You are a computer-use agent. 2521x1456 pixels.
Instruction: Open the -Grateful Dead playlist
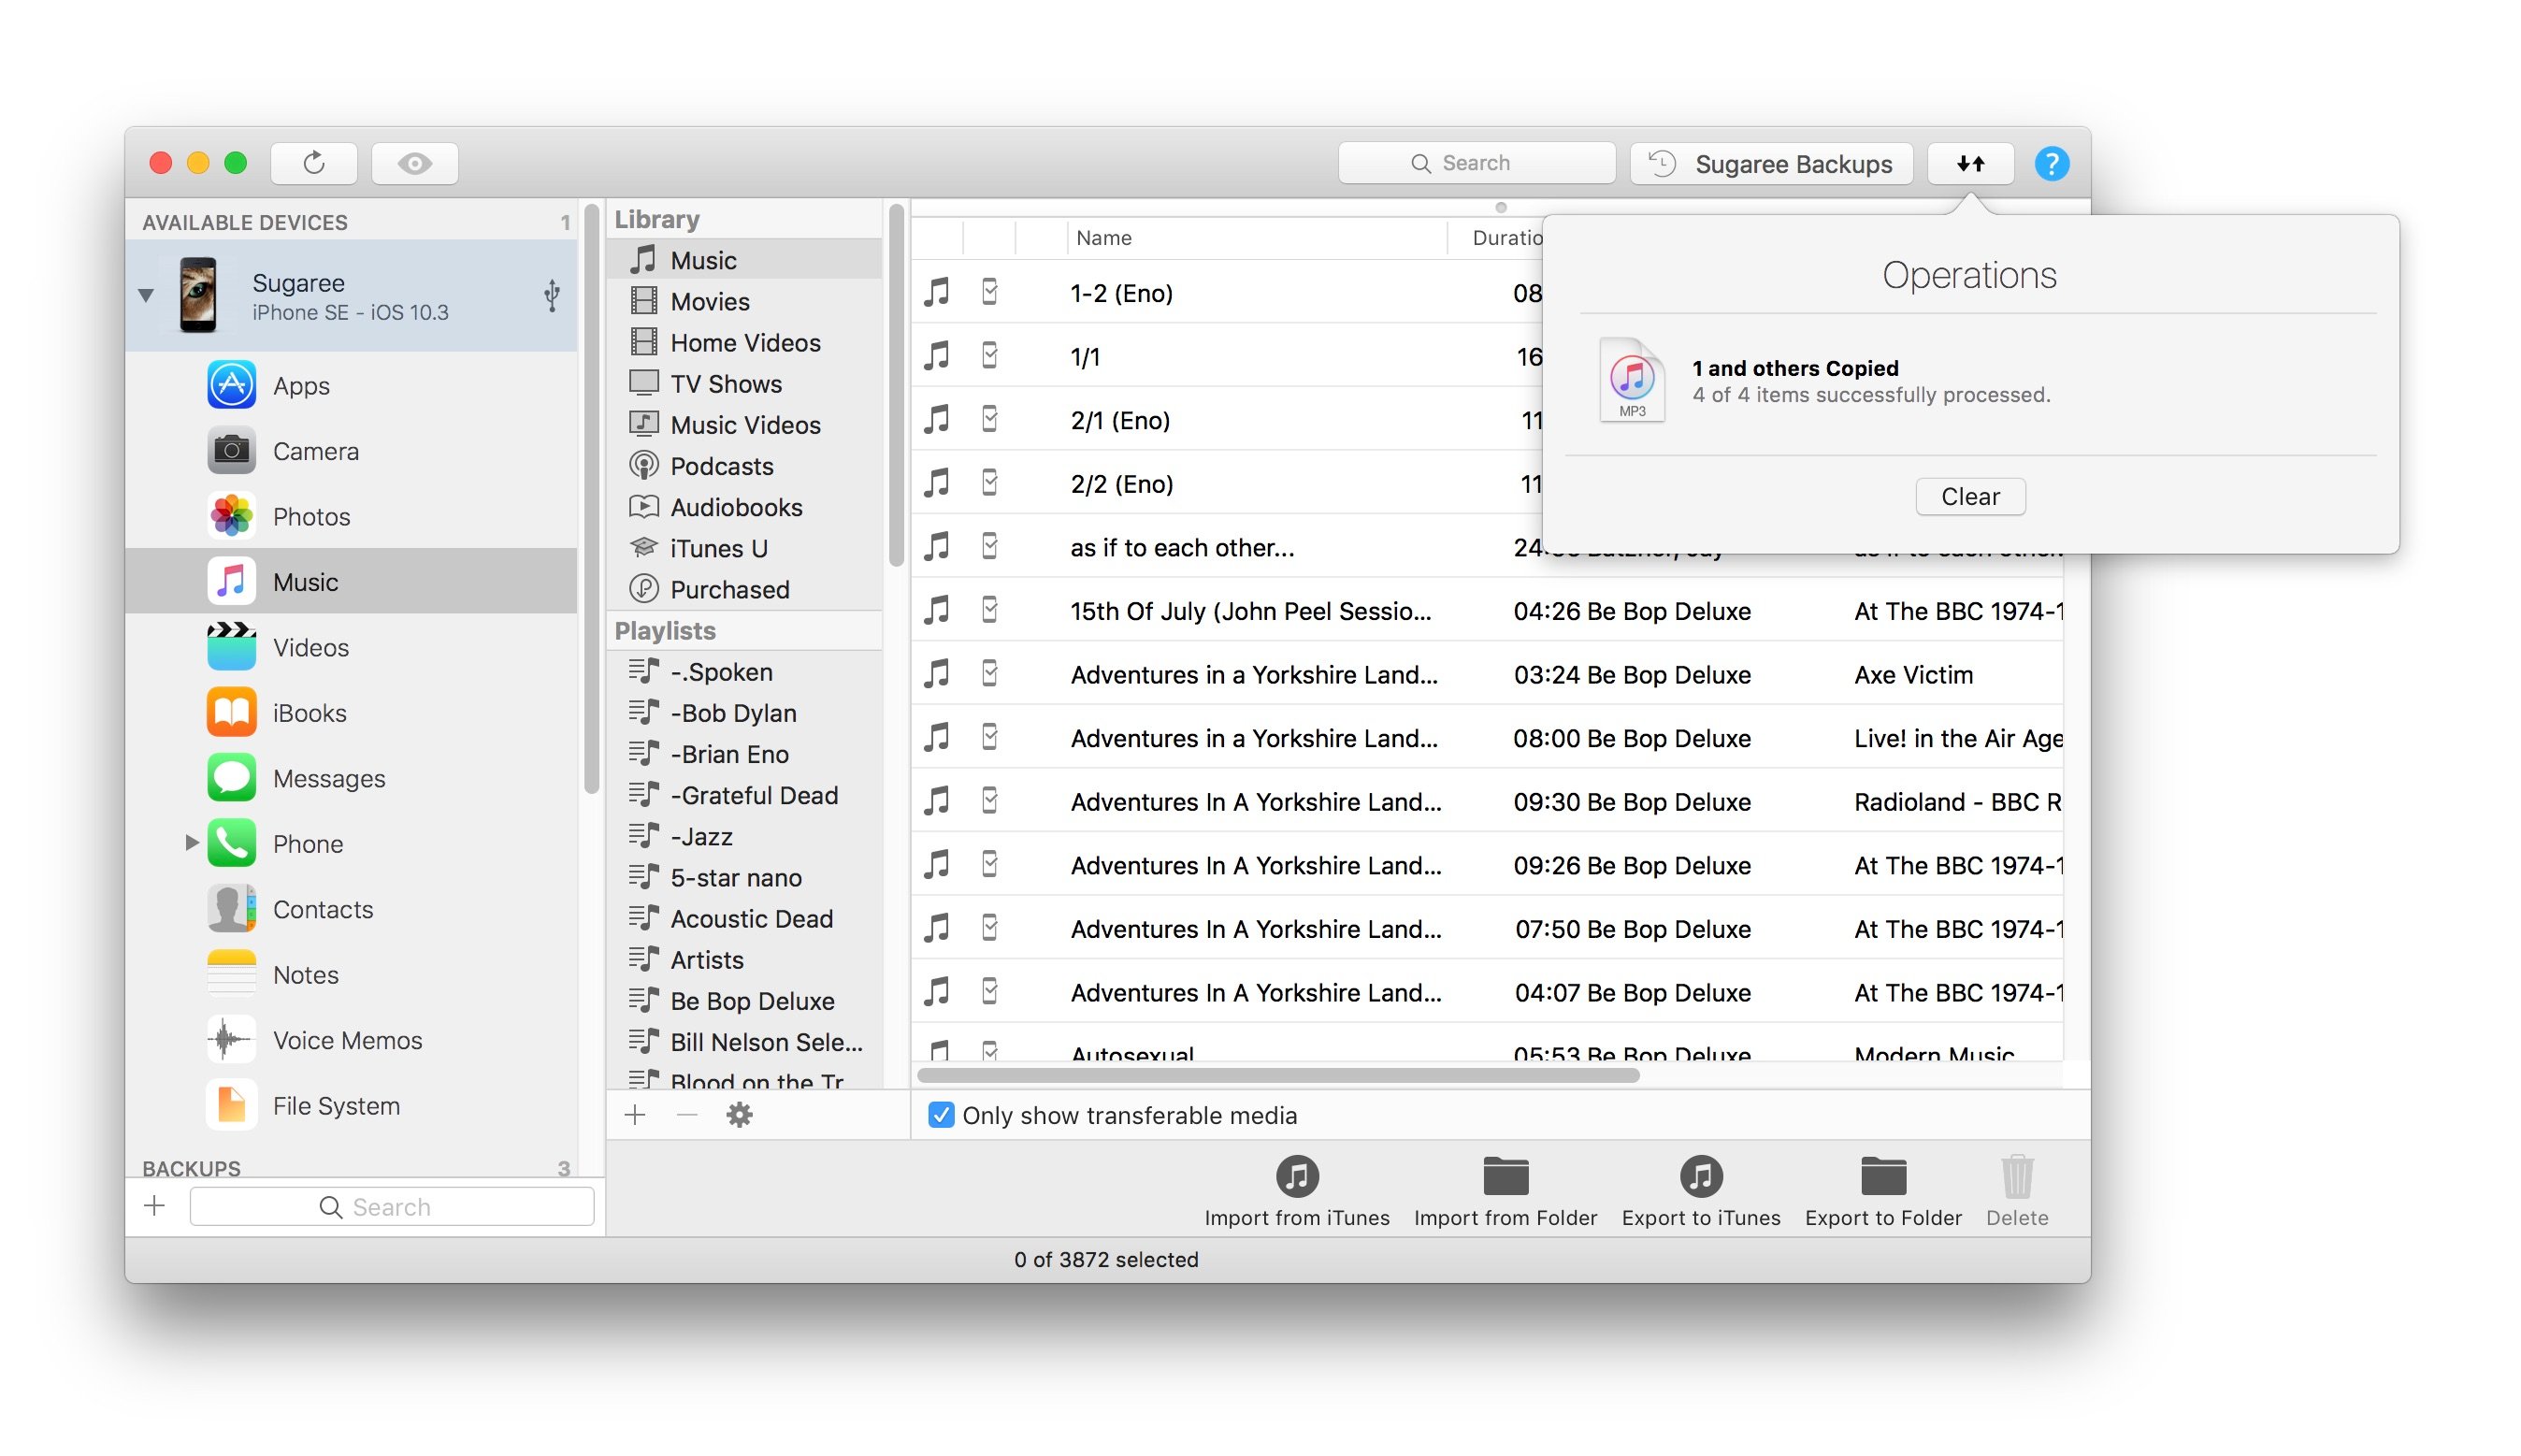point(744,794)
